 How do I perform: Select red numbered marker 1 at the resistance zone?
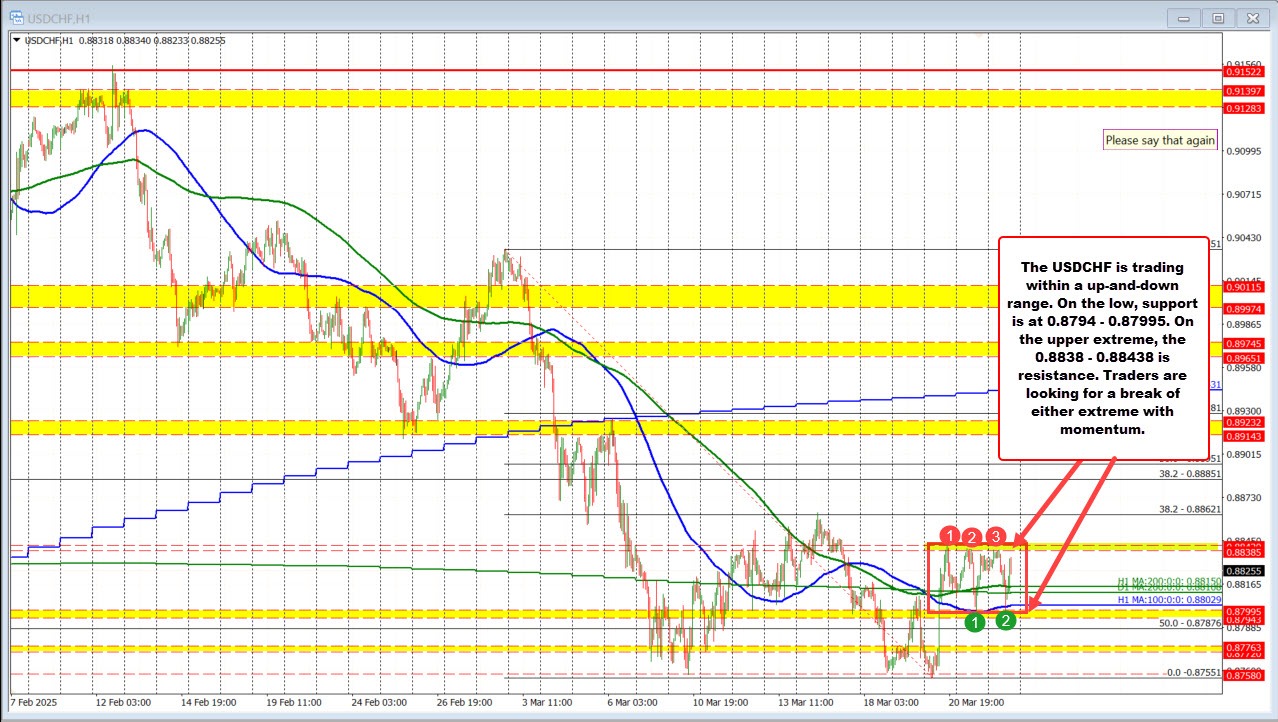[x=949, y=537]
